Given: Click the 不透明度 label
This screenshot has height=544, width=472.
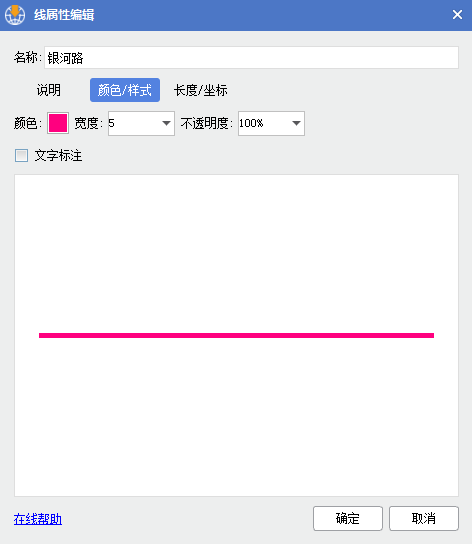Looking at the screenshot, I should click(206, 123).
